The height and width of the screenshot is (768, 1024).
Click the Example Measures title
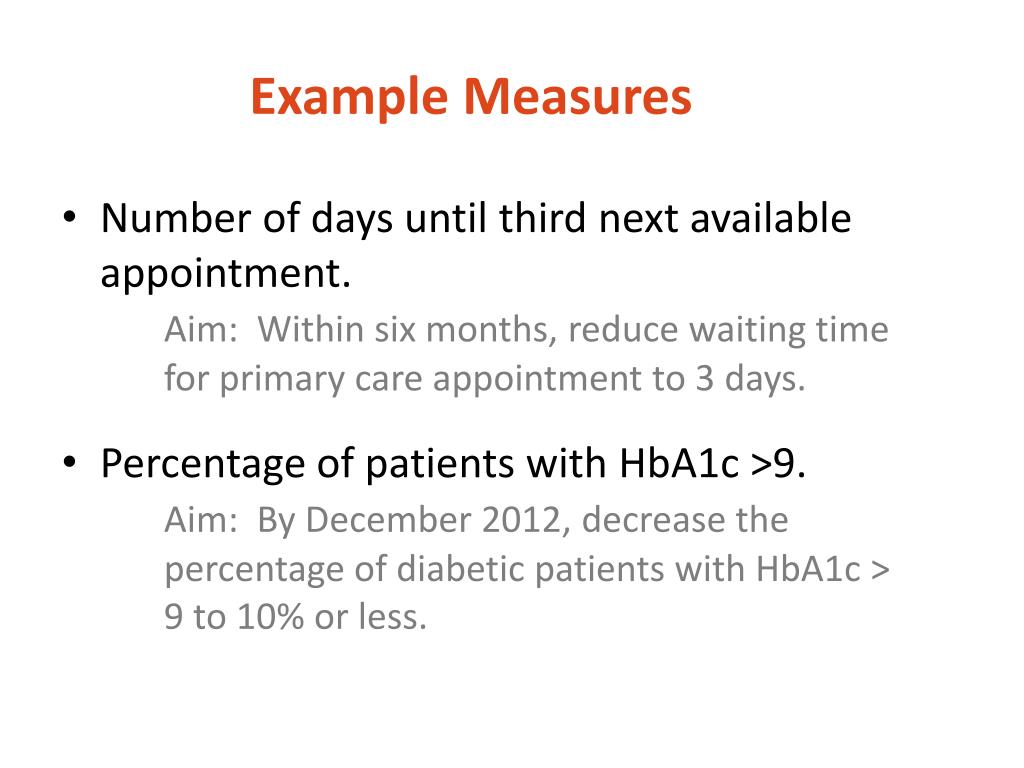pyautogui.click(x=471, y=97)
